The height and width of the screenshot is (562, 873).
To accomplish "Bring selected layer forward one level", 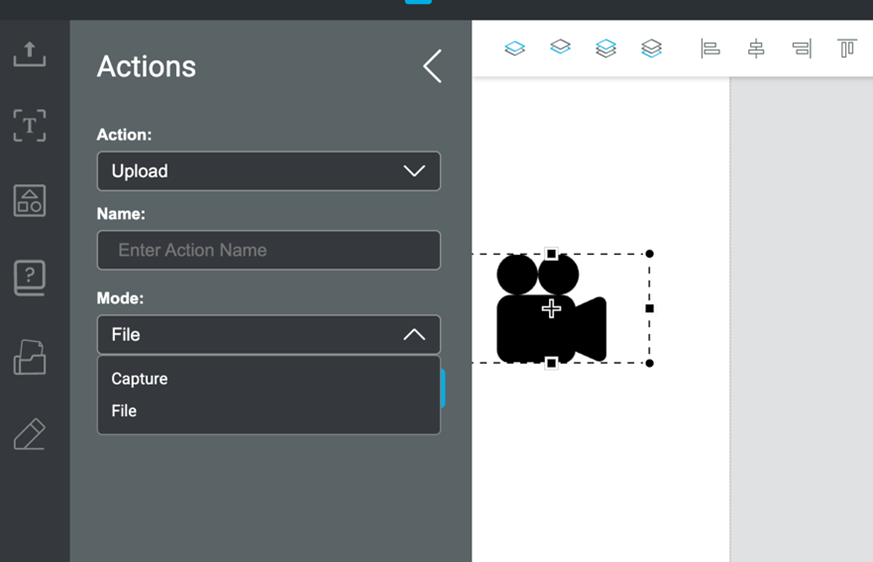I will 515,48.
